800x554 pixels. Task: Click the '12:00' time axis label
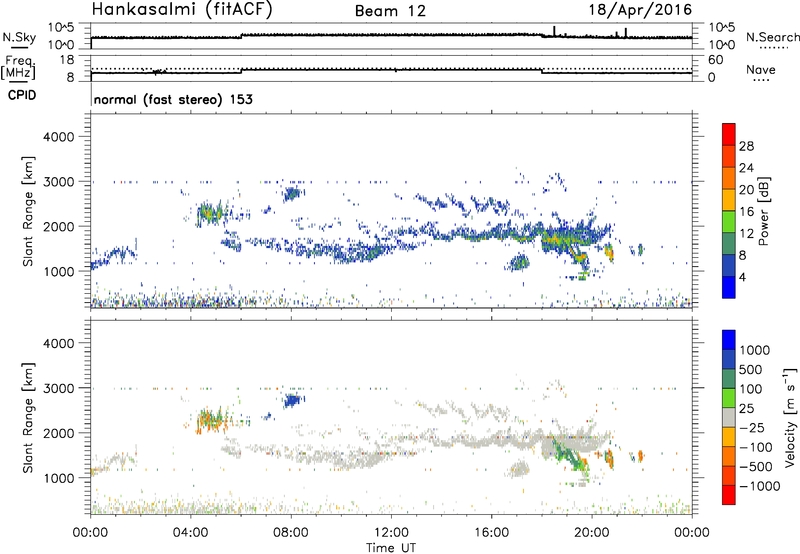[x=391, y=532]
